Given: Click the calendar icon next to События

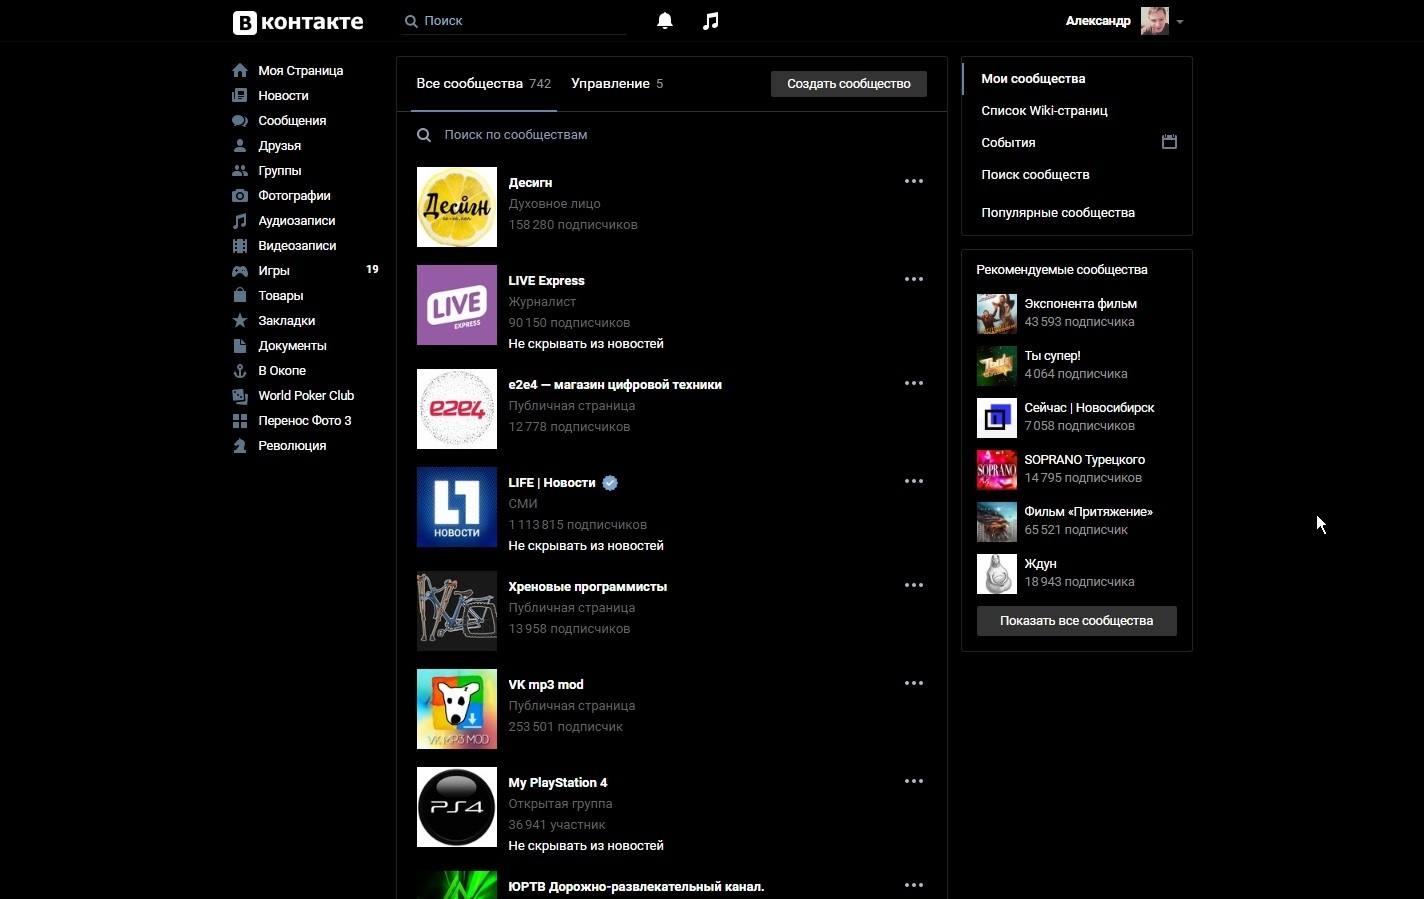Looking at the screenshot, I should 1169,142.
